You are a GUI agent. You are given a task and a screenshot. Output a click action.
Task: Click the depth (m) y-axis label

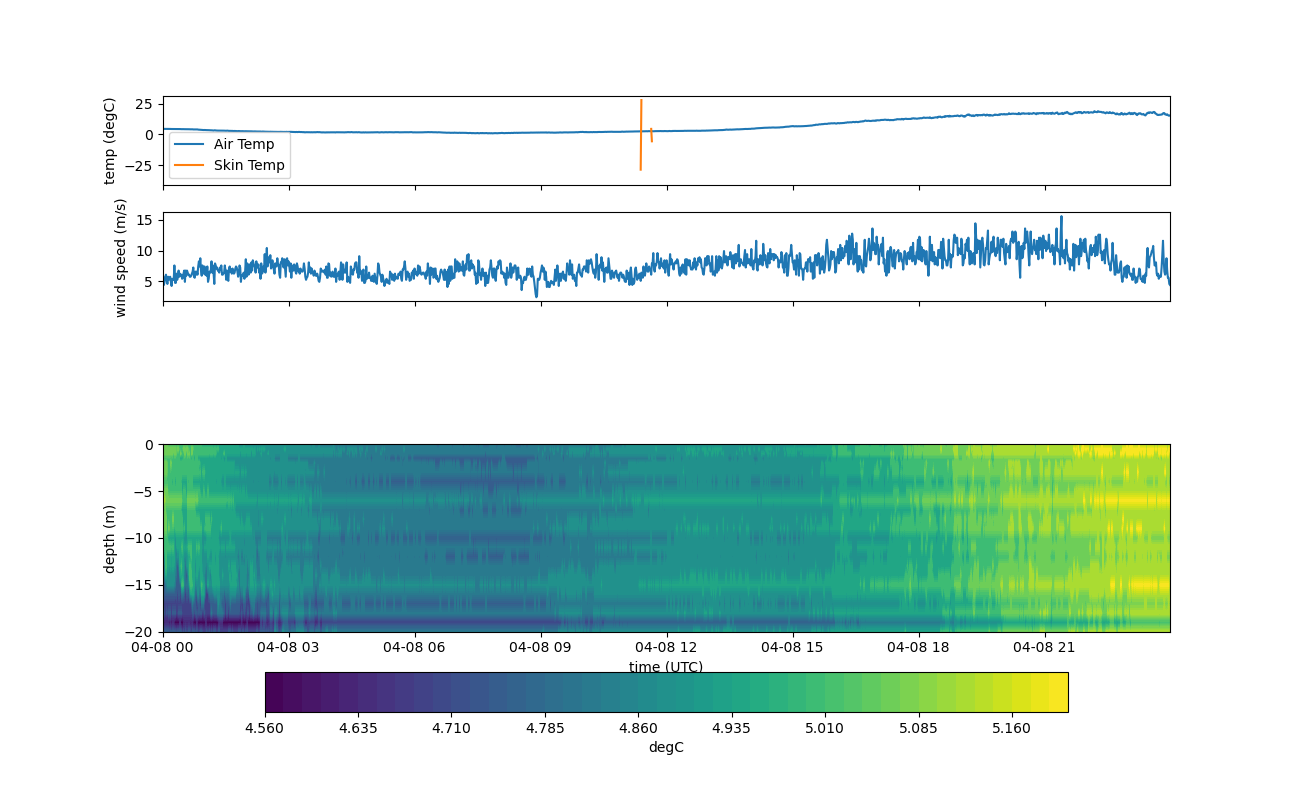(x=110, y=538)
